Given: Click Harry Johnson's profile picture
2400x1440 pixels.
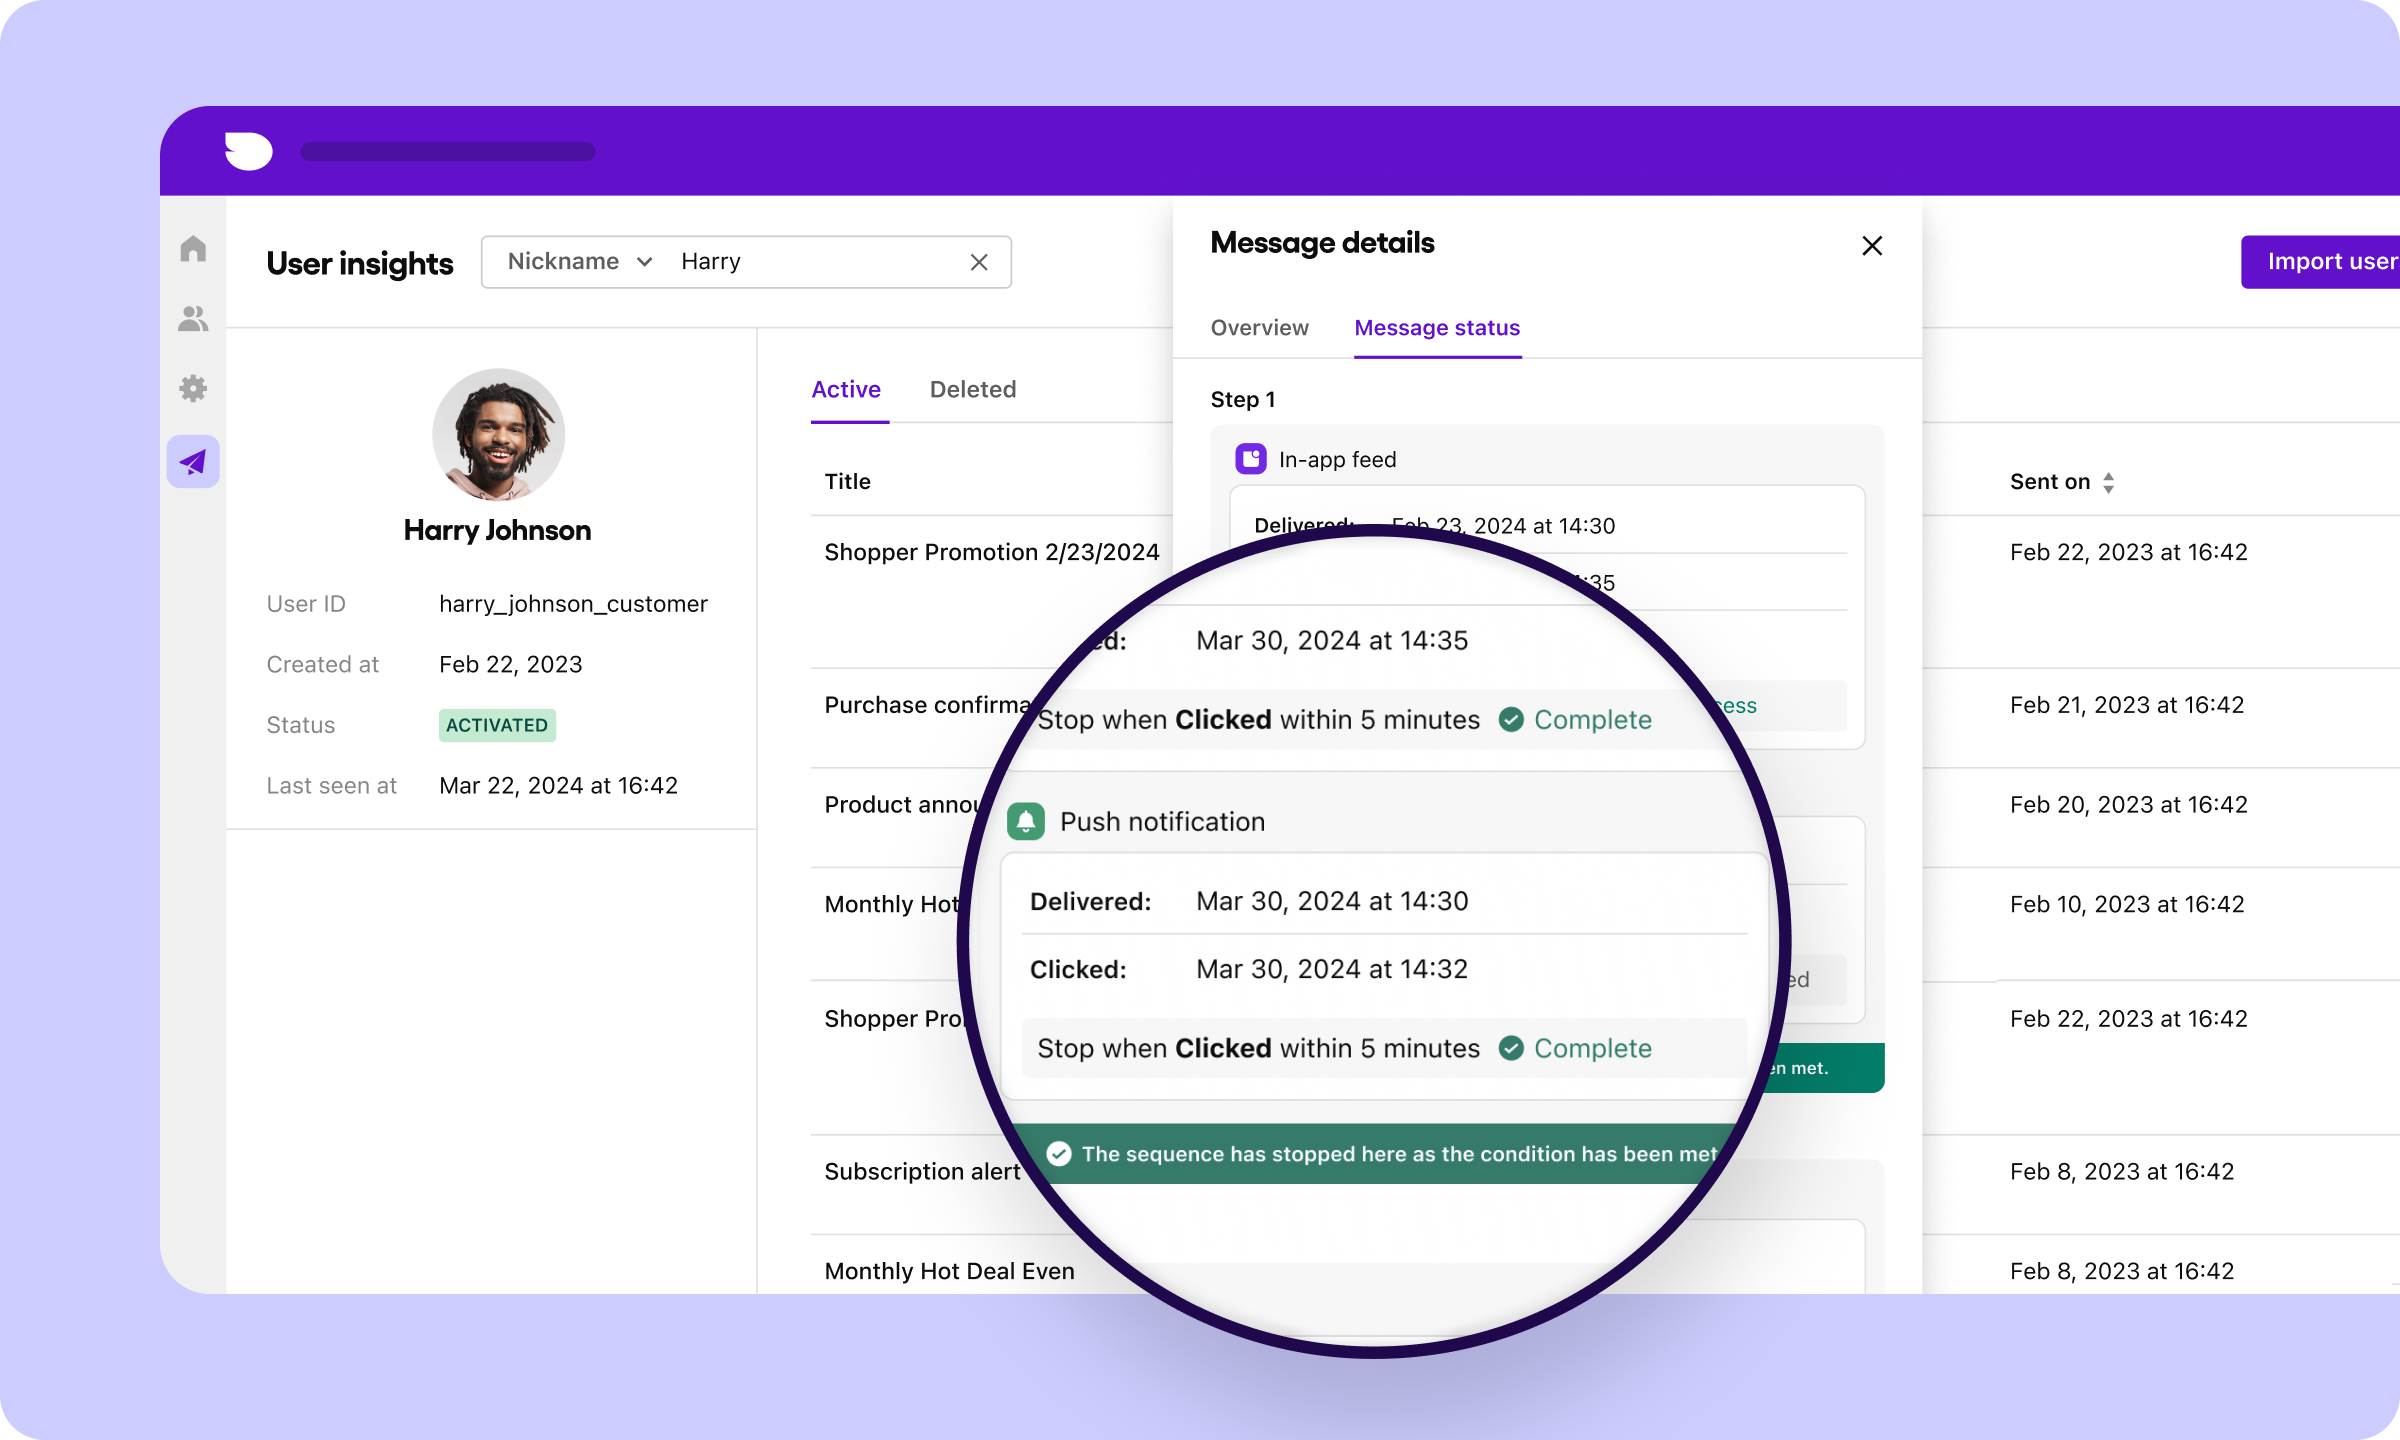Looking at the screenshot, I should pos(497,434).
